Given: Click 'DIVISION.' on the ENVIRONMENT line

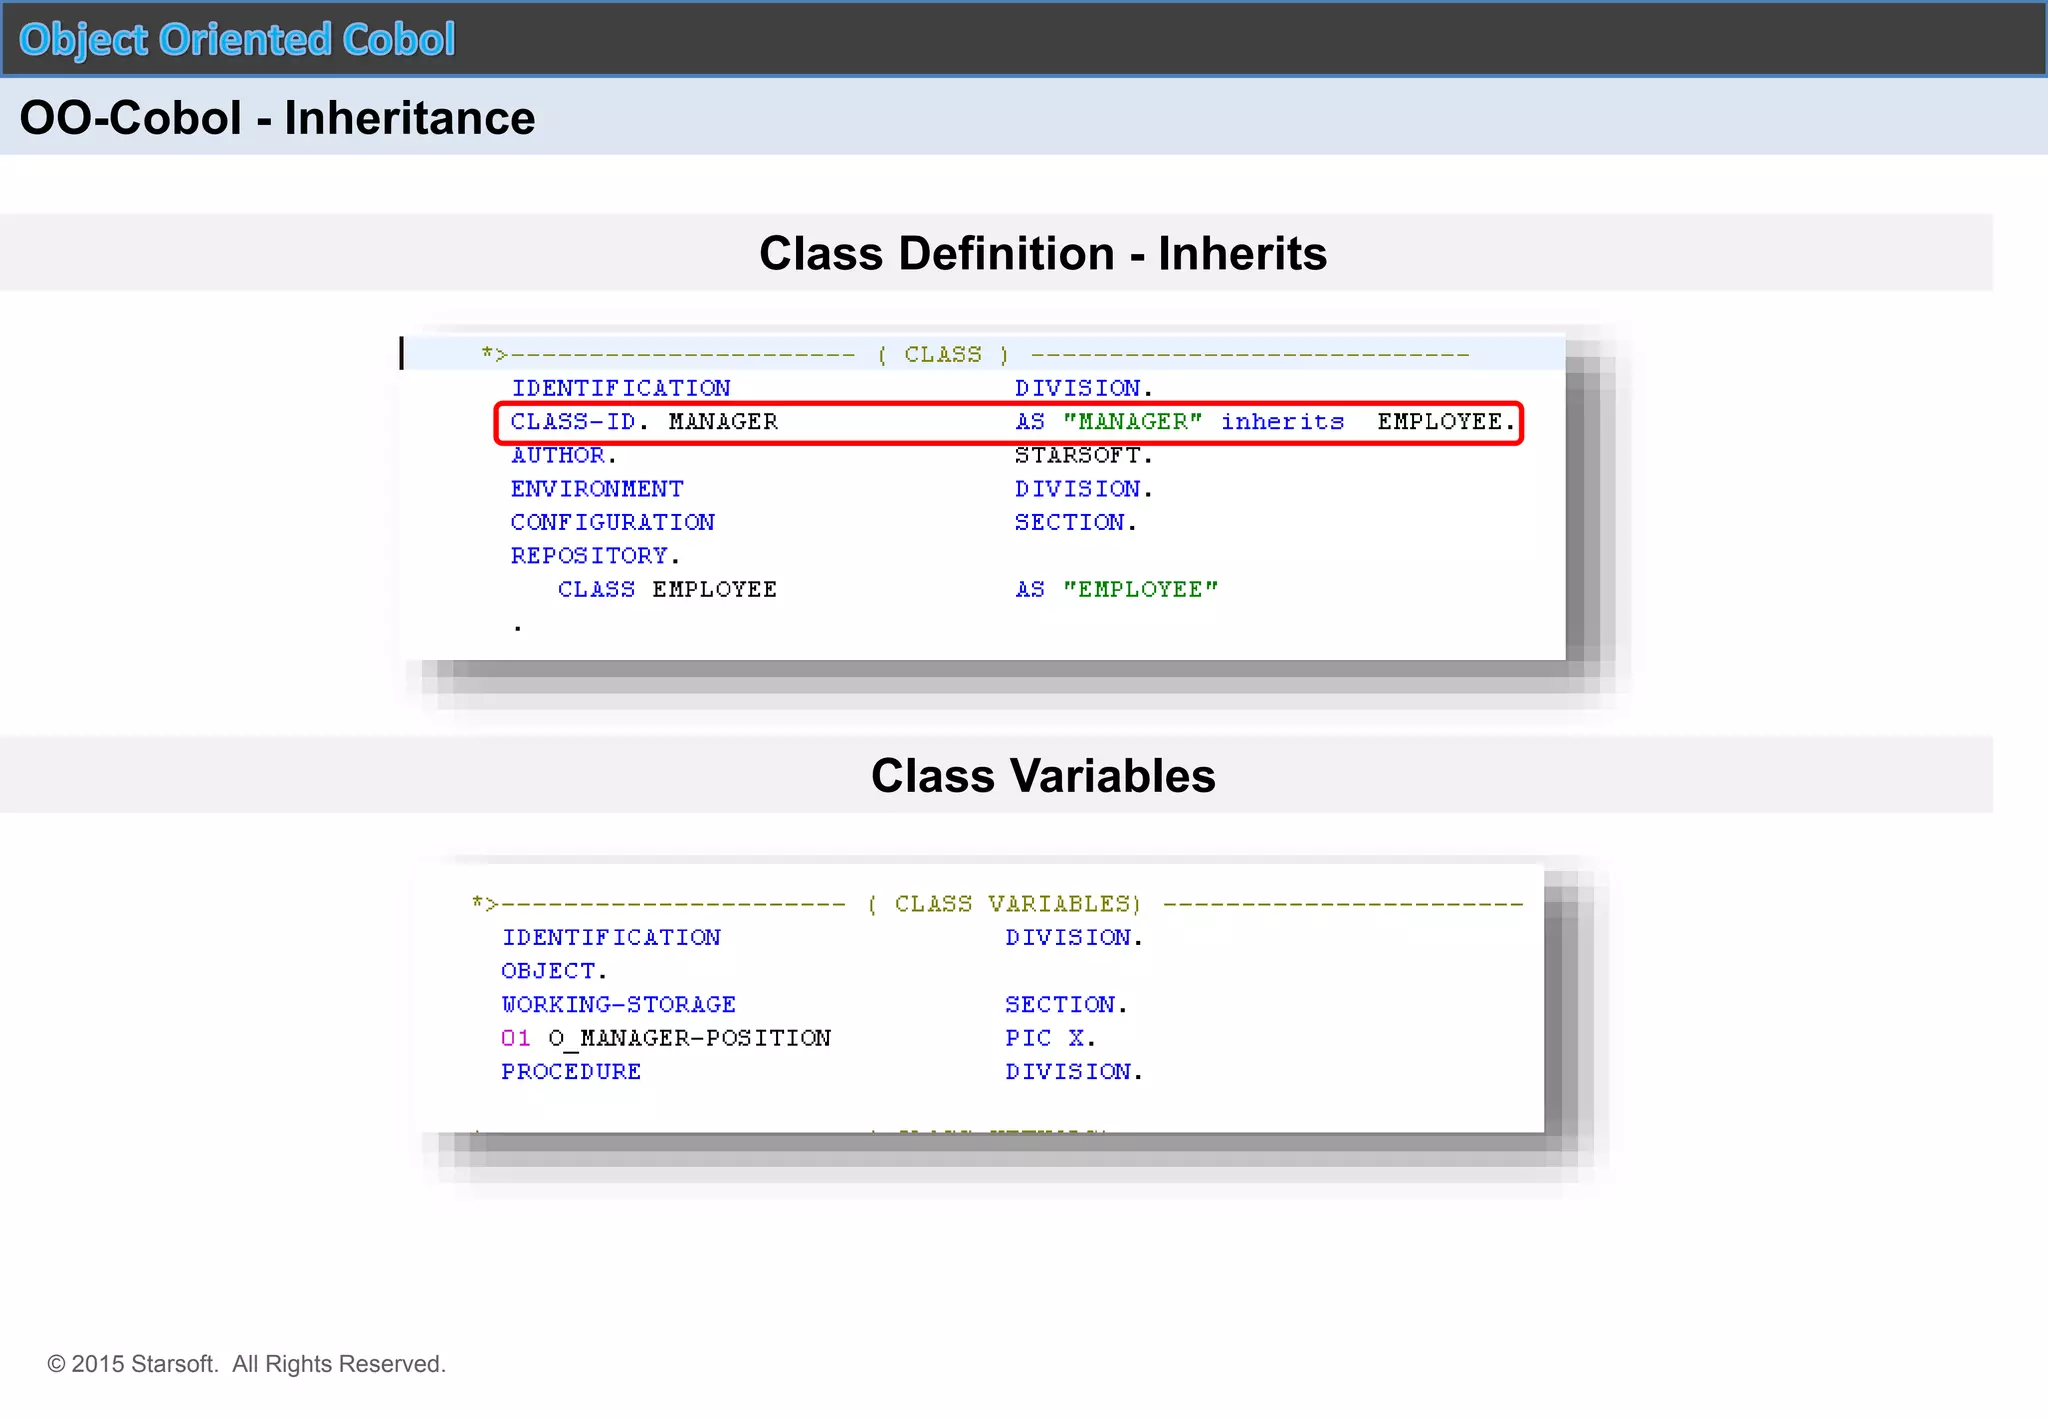Looking at the screenshot, I should click(x=1084, y=489).
